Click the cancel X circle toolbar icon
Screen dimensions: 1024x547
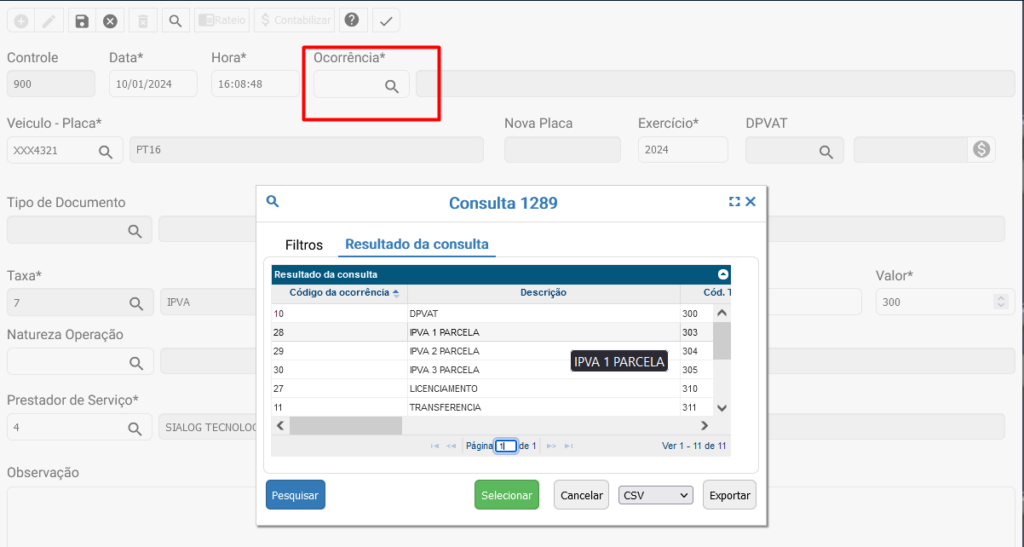pyautogui.click(x=110, y=20)
